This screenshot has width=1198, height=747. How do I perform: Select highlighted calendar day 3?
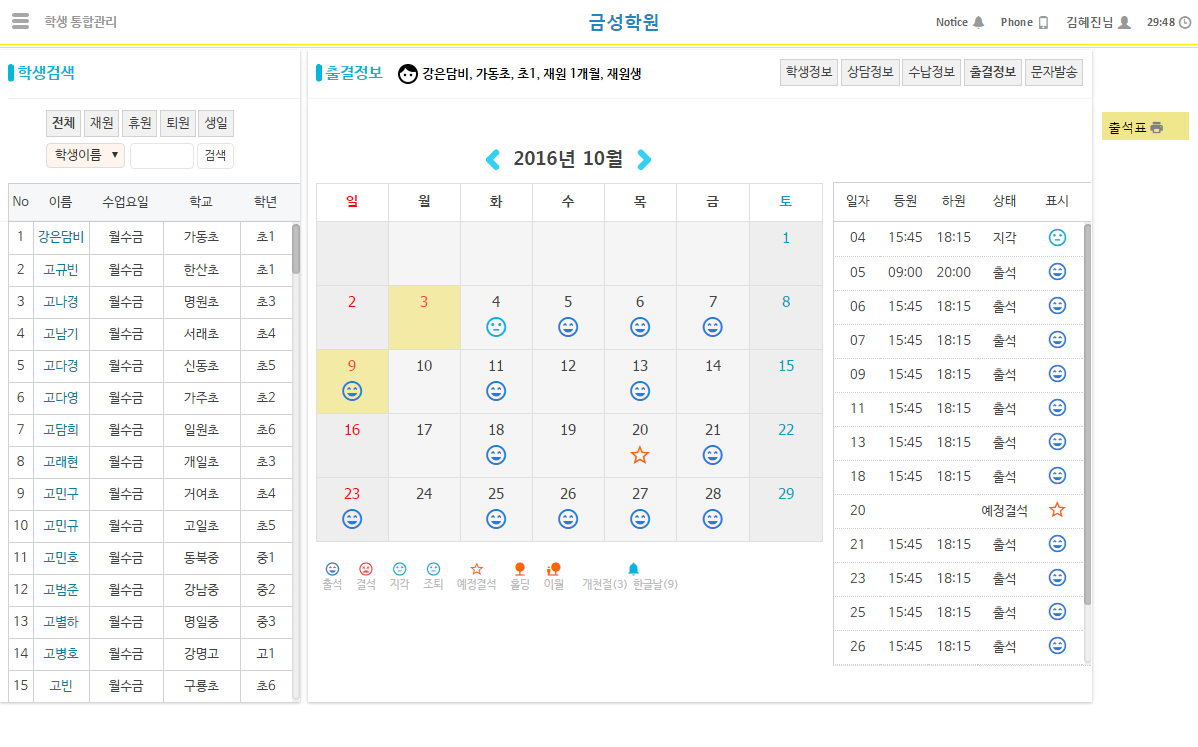pos(424,318)
